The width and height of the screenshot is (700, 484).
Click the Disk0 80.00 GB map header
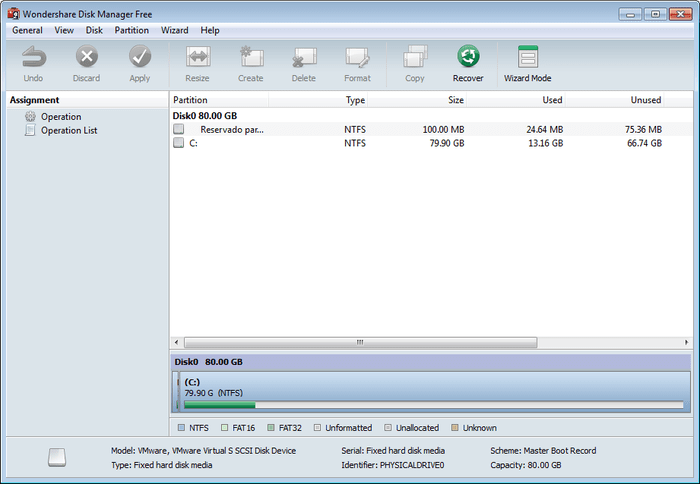[x=431, y=362]
